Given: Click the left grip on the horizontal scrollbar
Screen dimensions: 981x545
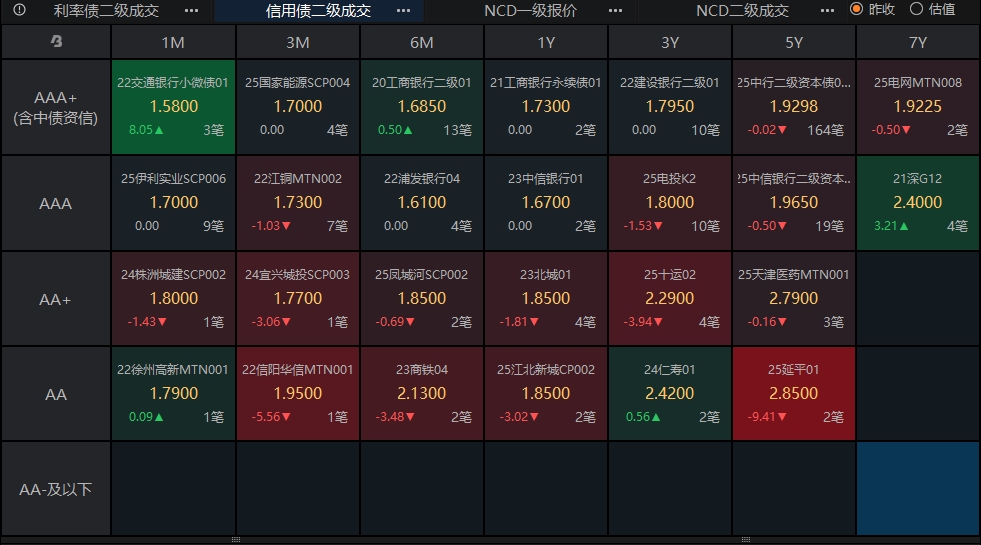Looking at the screenshot, I should 236,539.
